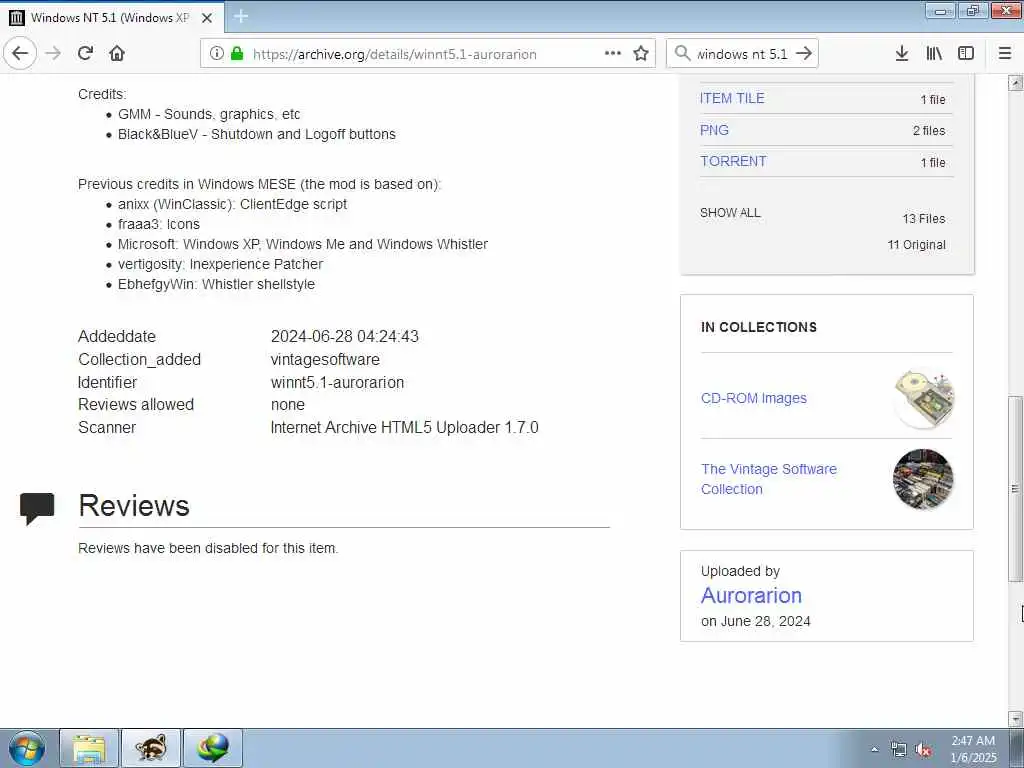Viewport: 1024px width, 768px height.
Task: Open uploader Aurorarion's profile
Action: coord(751,596)
